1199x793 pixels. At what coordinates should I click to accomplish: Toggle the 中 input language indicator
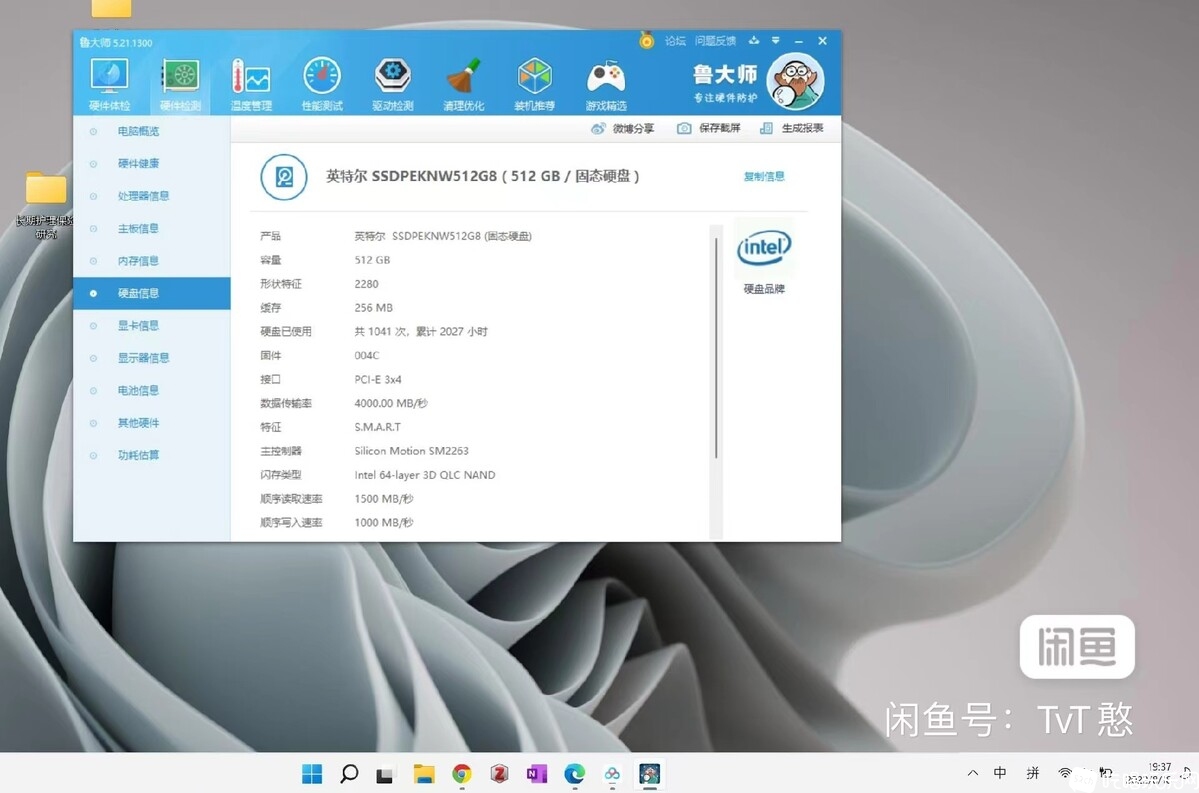pyautogui.click(x=1000, y=773)
